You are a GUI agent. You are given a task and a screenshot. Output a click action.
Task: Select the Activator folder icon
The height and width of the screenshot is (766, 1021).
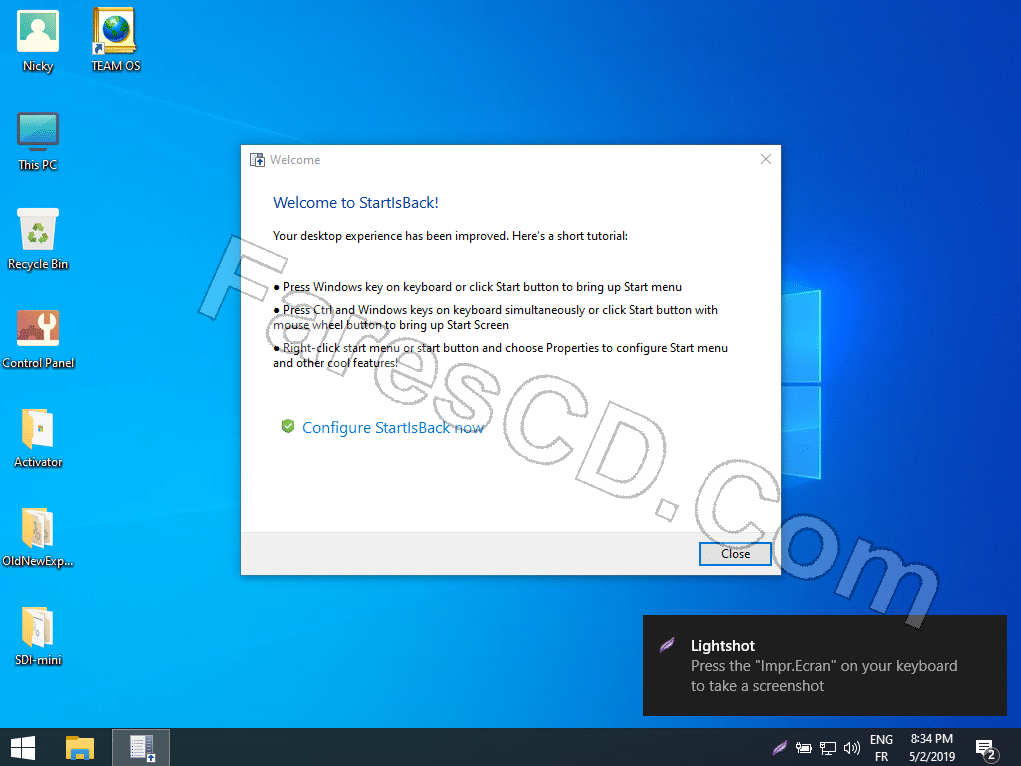tap(38, 438)
